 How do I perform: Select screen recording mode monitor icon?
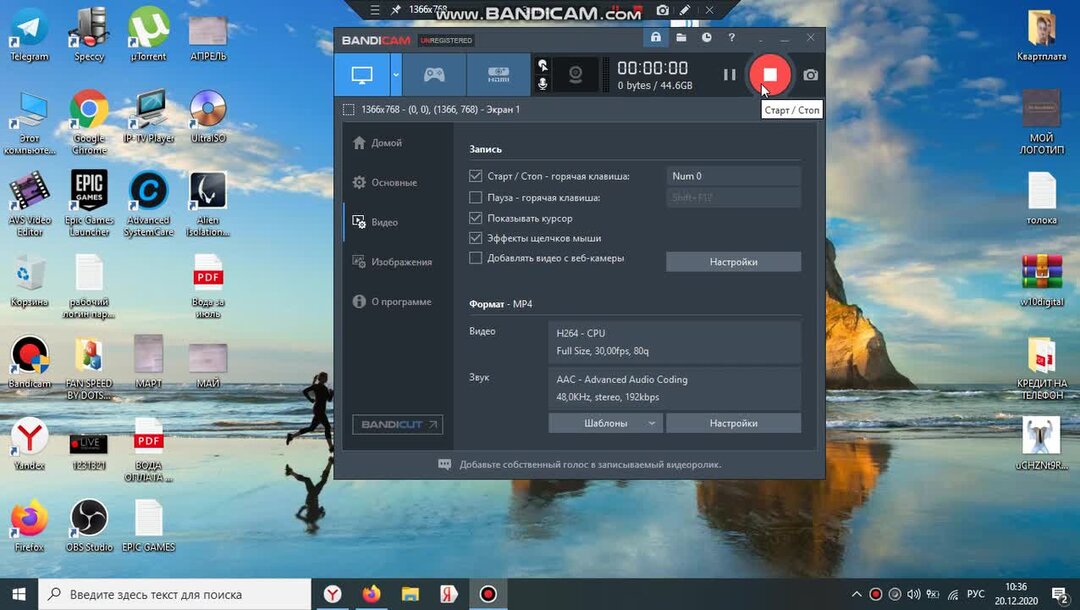tap(362, 74)
